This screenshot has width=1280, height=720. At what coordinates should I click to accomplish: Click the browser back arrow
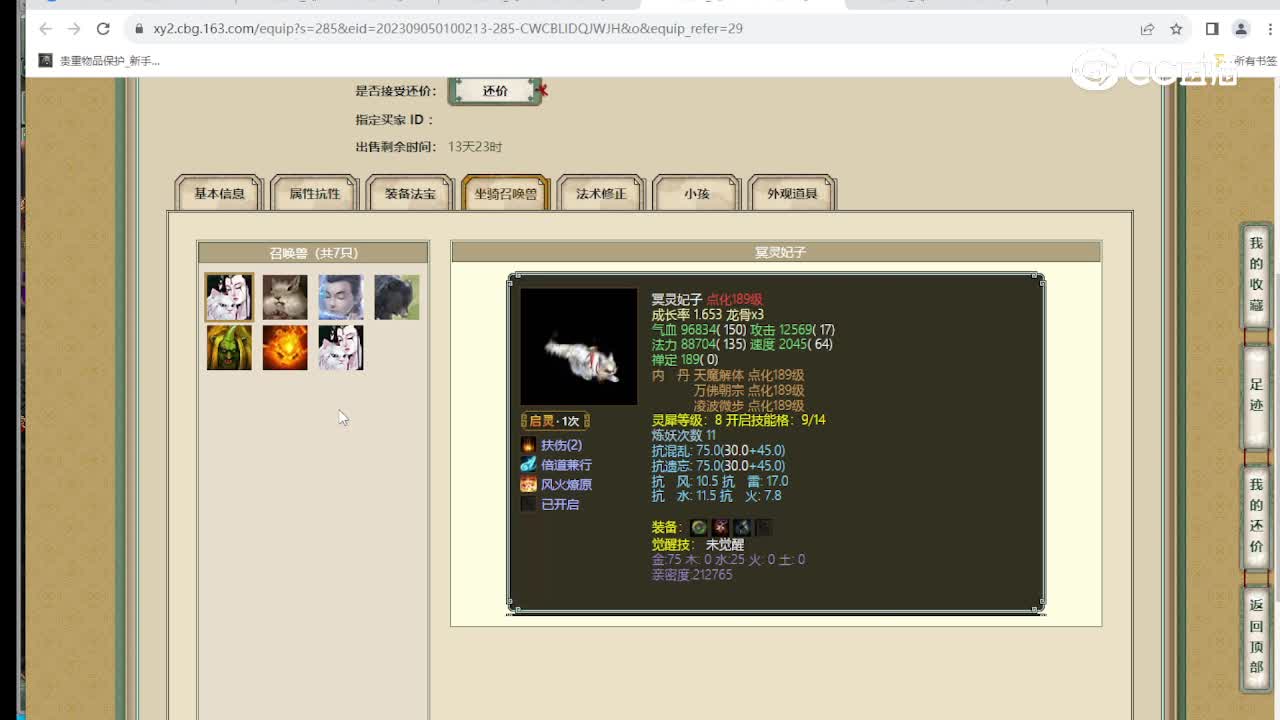(x=45, y=29)
